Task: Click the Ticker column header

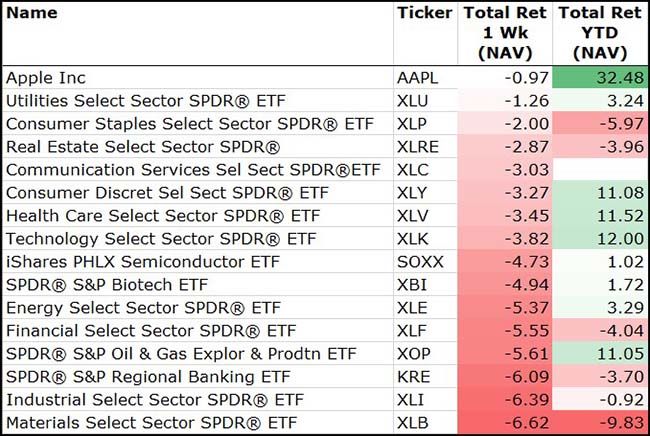Action: 424,14
